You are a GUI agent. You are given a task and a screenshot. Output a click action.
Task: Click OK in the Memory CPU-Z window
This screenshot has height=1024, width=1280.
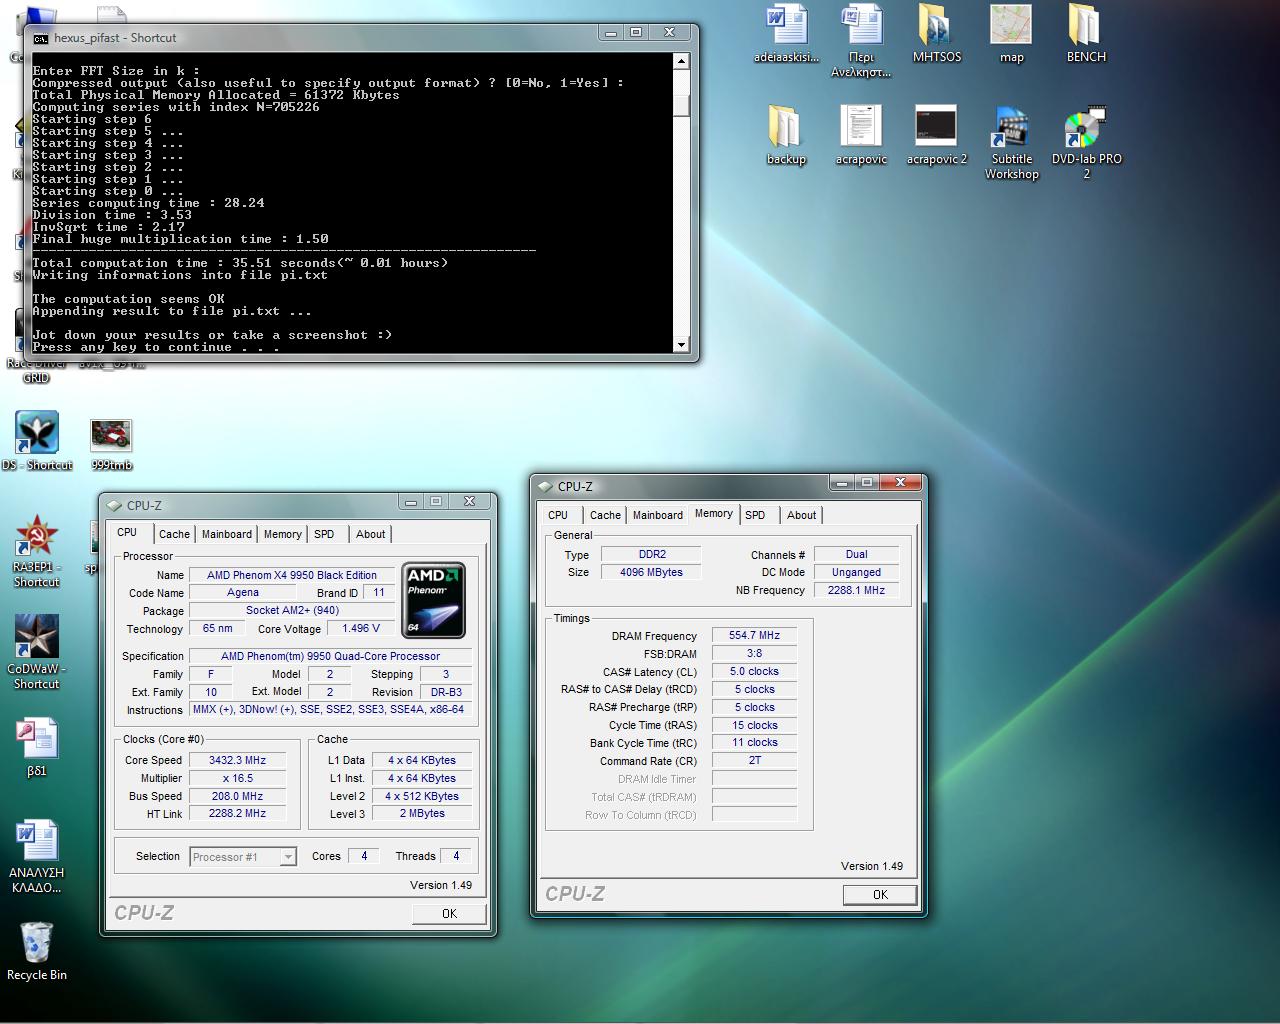pyautogui.click(x=880, y=895)
